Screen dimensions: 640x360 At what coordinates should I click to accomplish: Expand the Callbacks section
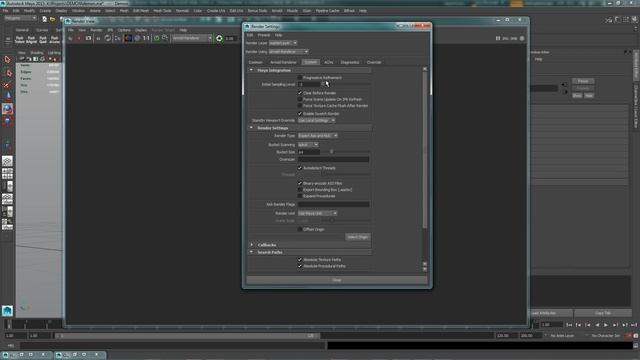251,245
